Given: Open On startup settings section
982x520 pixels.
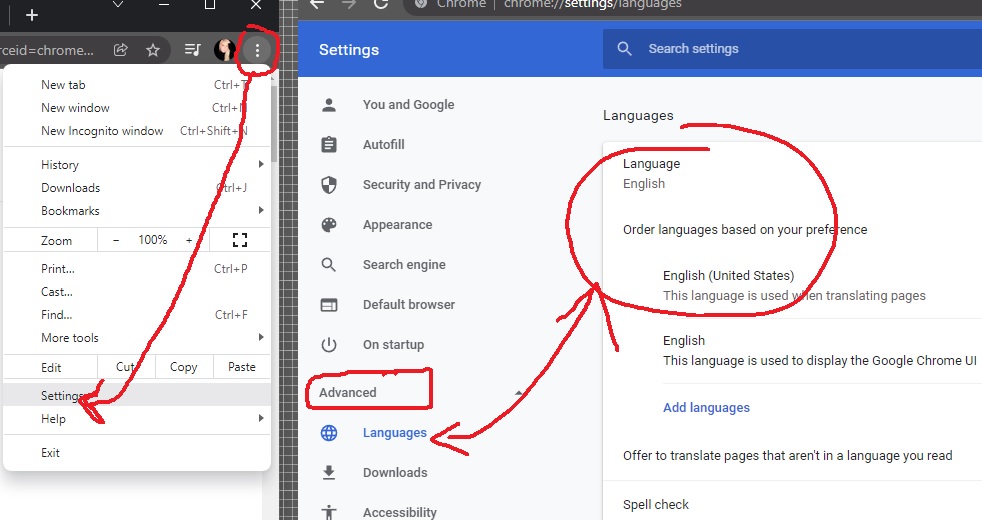Looking at the screenshot, I should 393,345.
